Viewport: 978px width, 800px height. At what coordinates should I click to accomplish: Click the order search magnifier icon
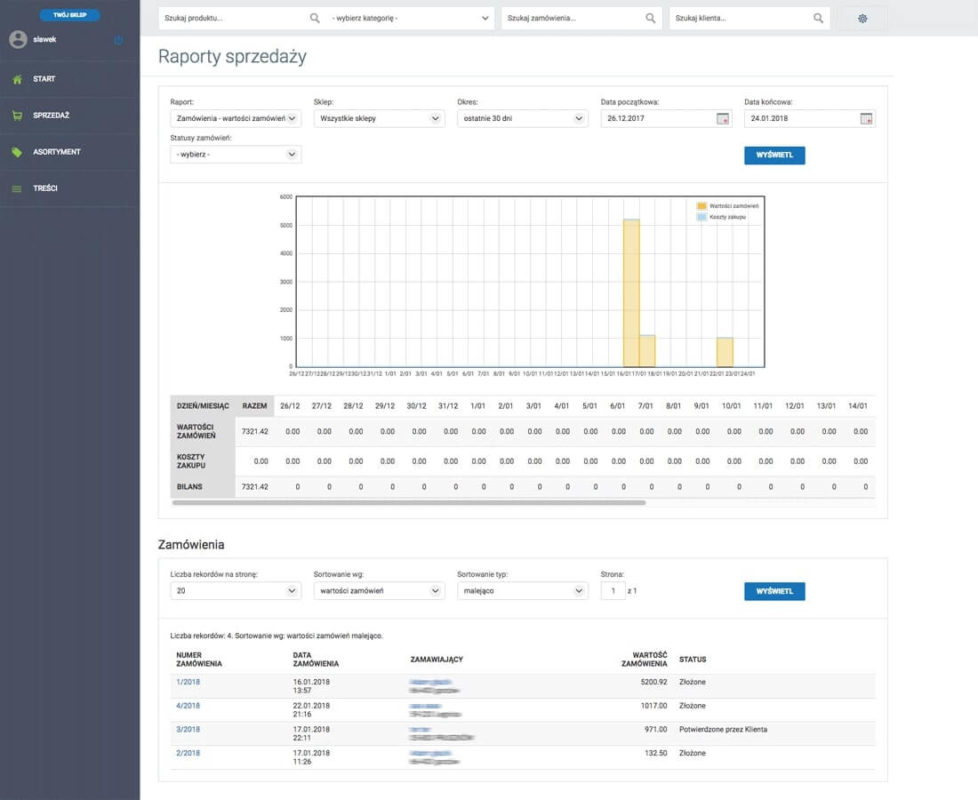[651, 18]
